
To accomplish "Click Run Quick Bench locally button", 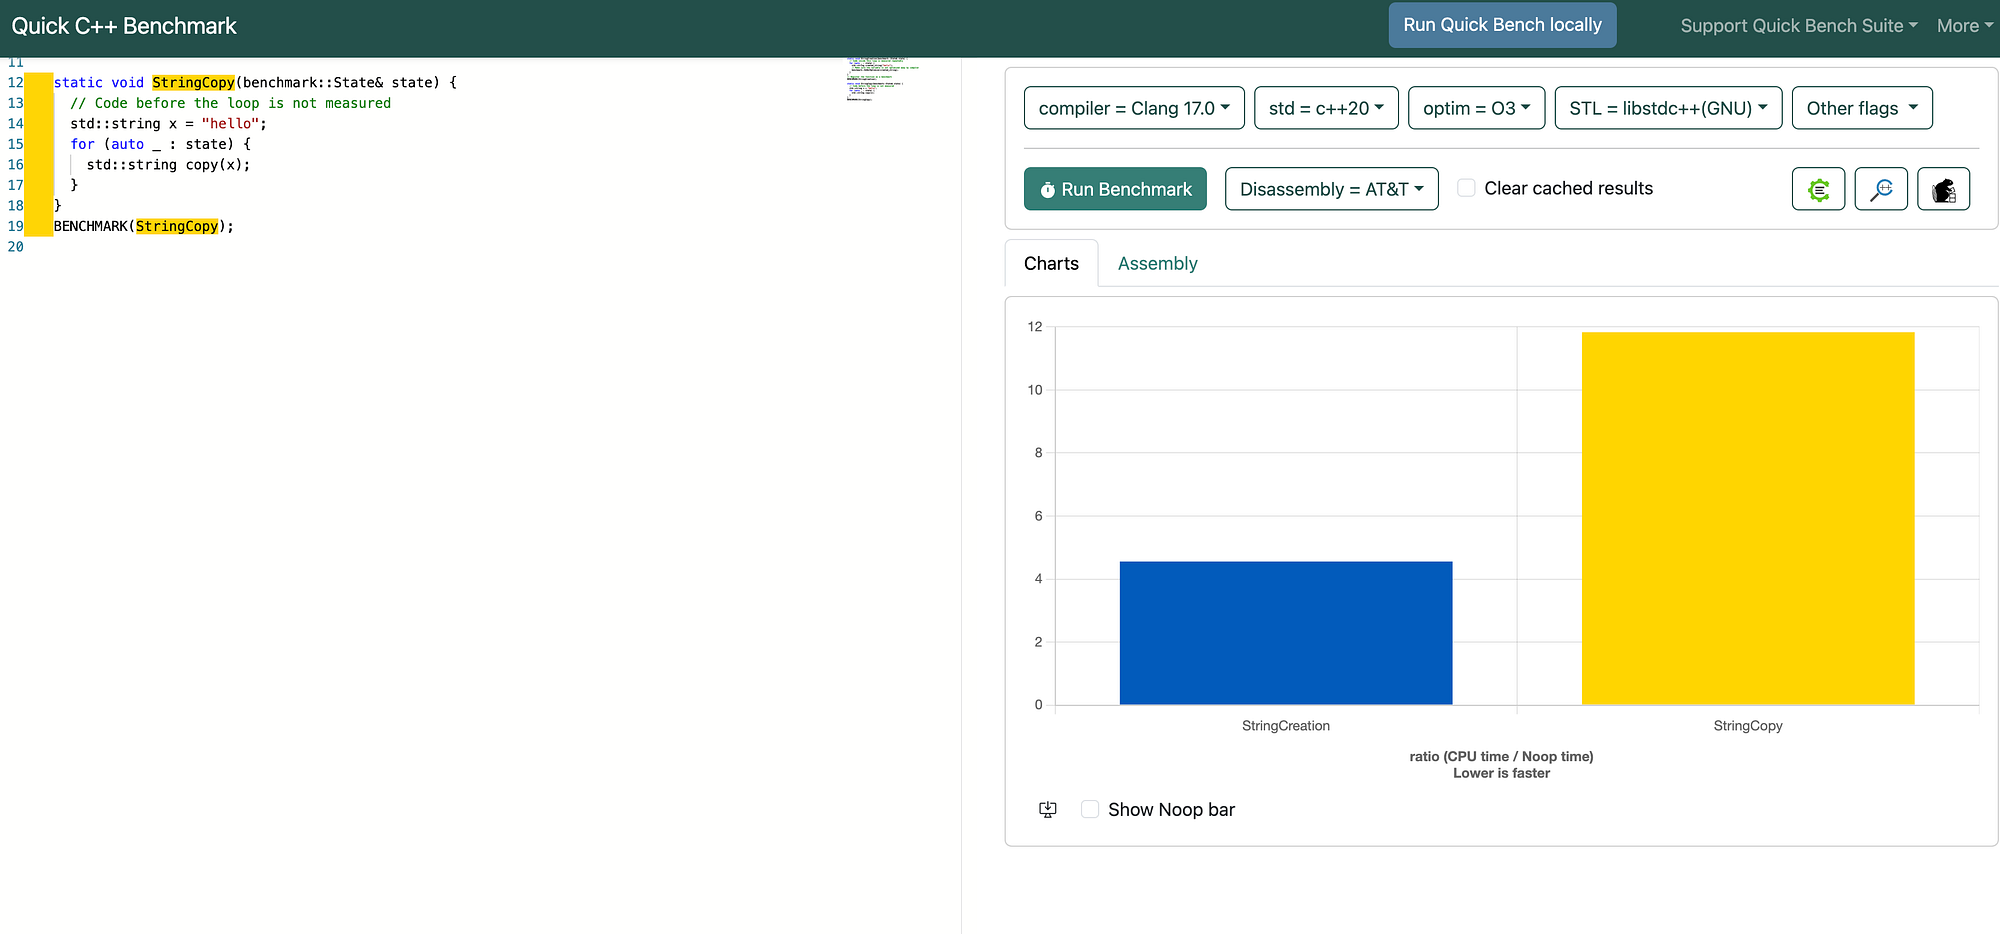I will point(1502,25).
